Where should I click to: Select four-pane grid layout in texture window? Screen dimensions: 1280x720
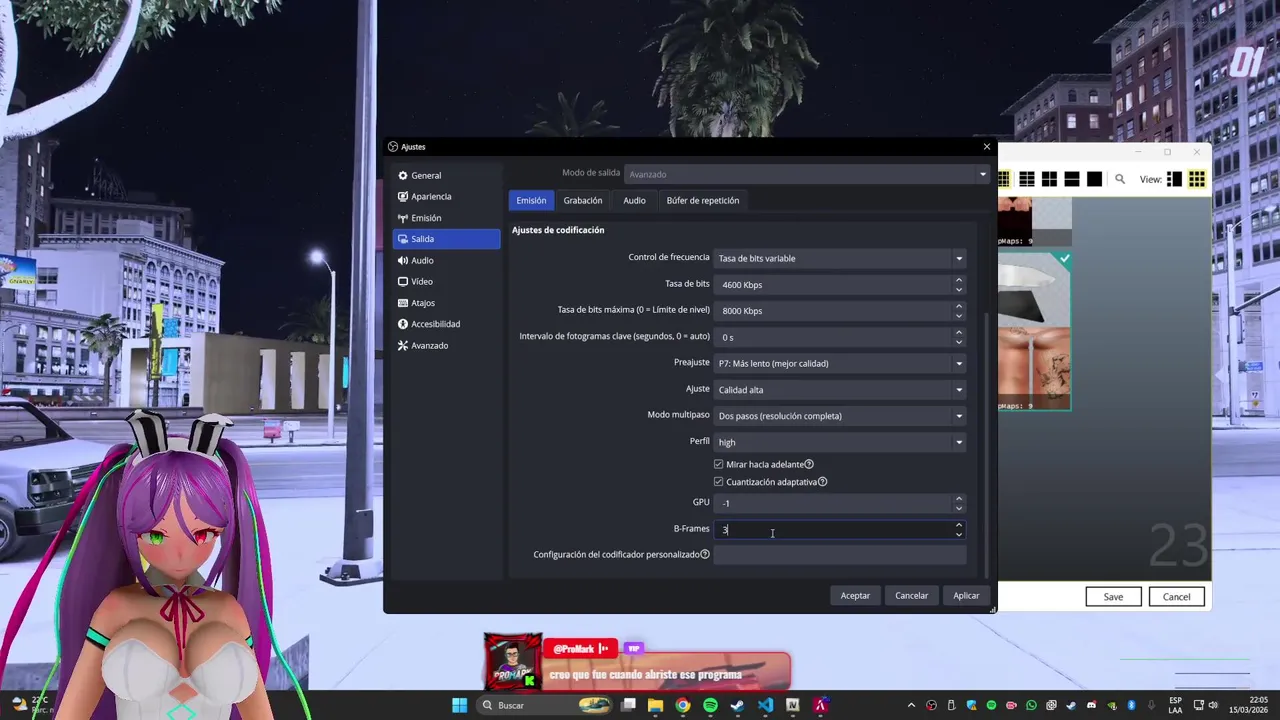pos(1049,179)
